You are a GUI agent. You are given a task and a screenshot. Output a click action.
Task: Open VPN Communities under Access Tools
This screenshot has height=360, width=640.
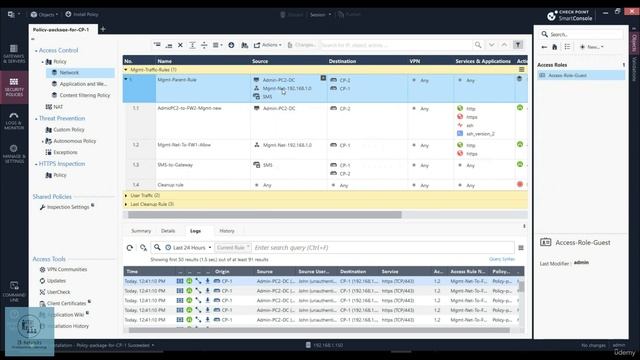tap(63, 269)
